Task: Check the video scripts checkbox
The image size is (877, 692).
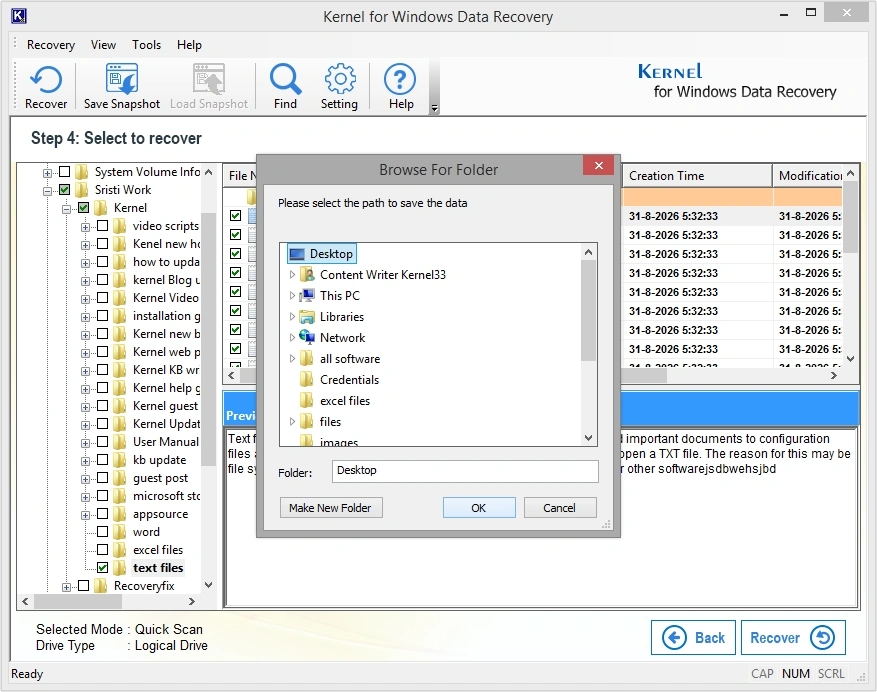Action: tap(102, 225)
